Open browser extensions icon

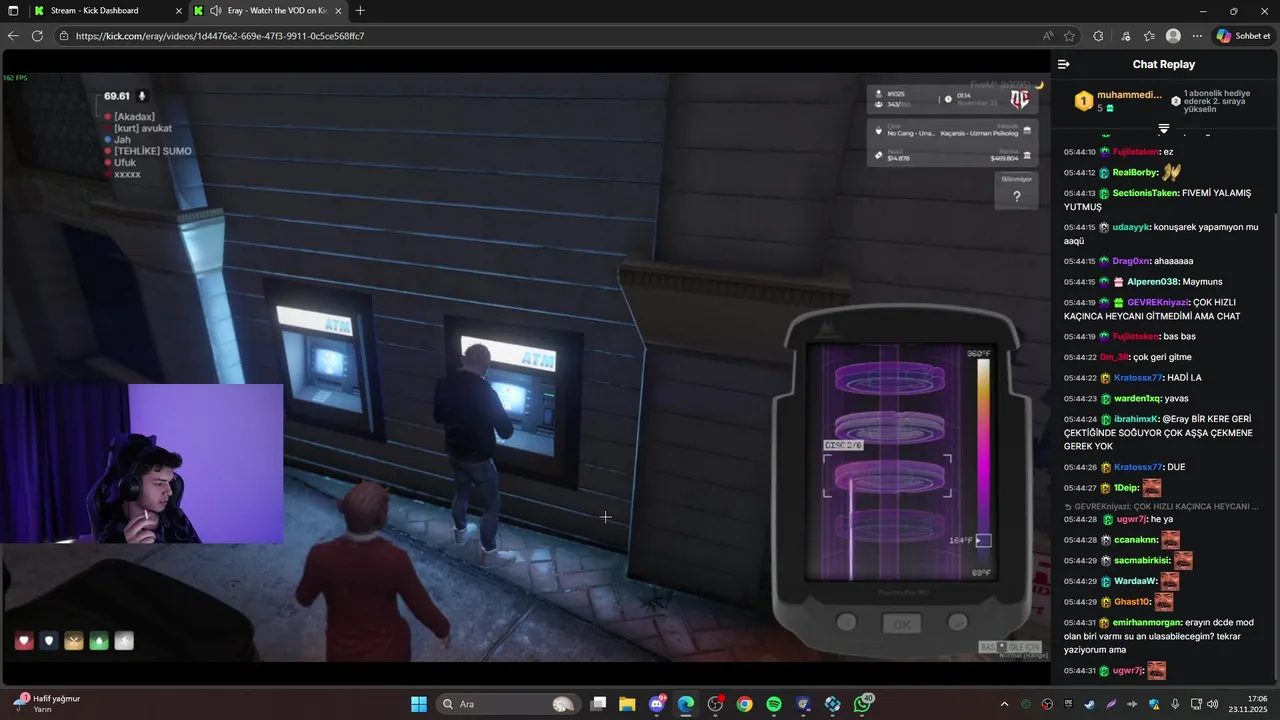[1098, 36]
